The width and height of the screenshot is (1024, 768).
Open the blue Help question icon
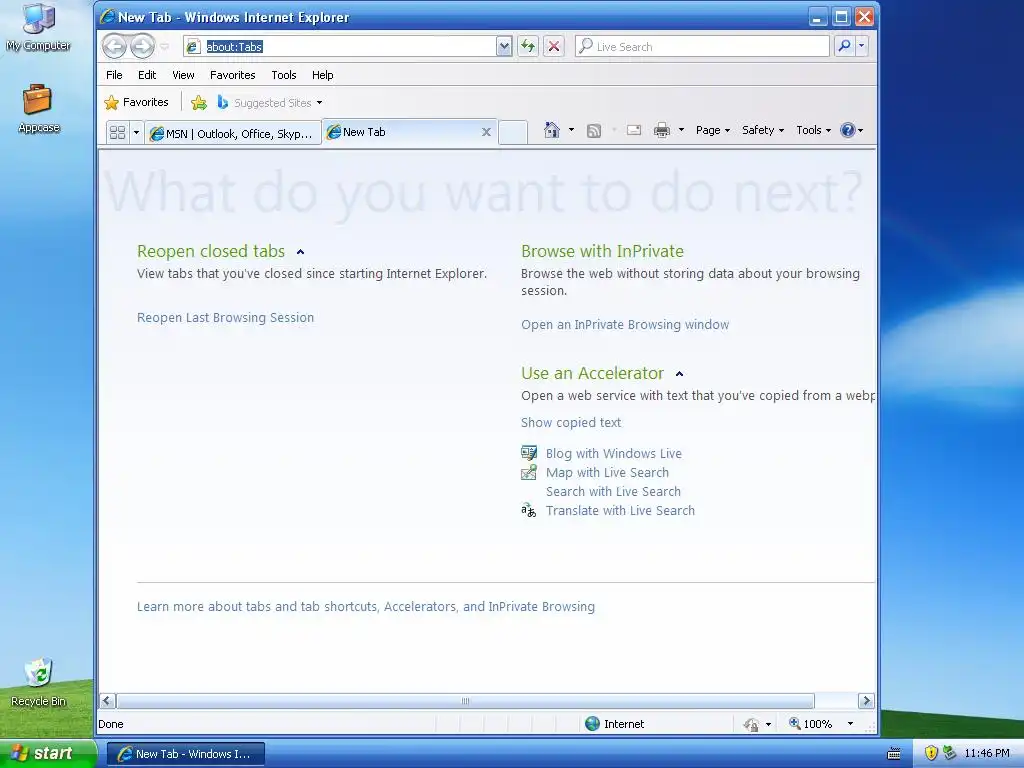pyautogui.click(x=848, y=130)
